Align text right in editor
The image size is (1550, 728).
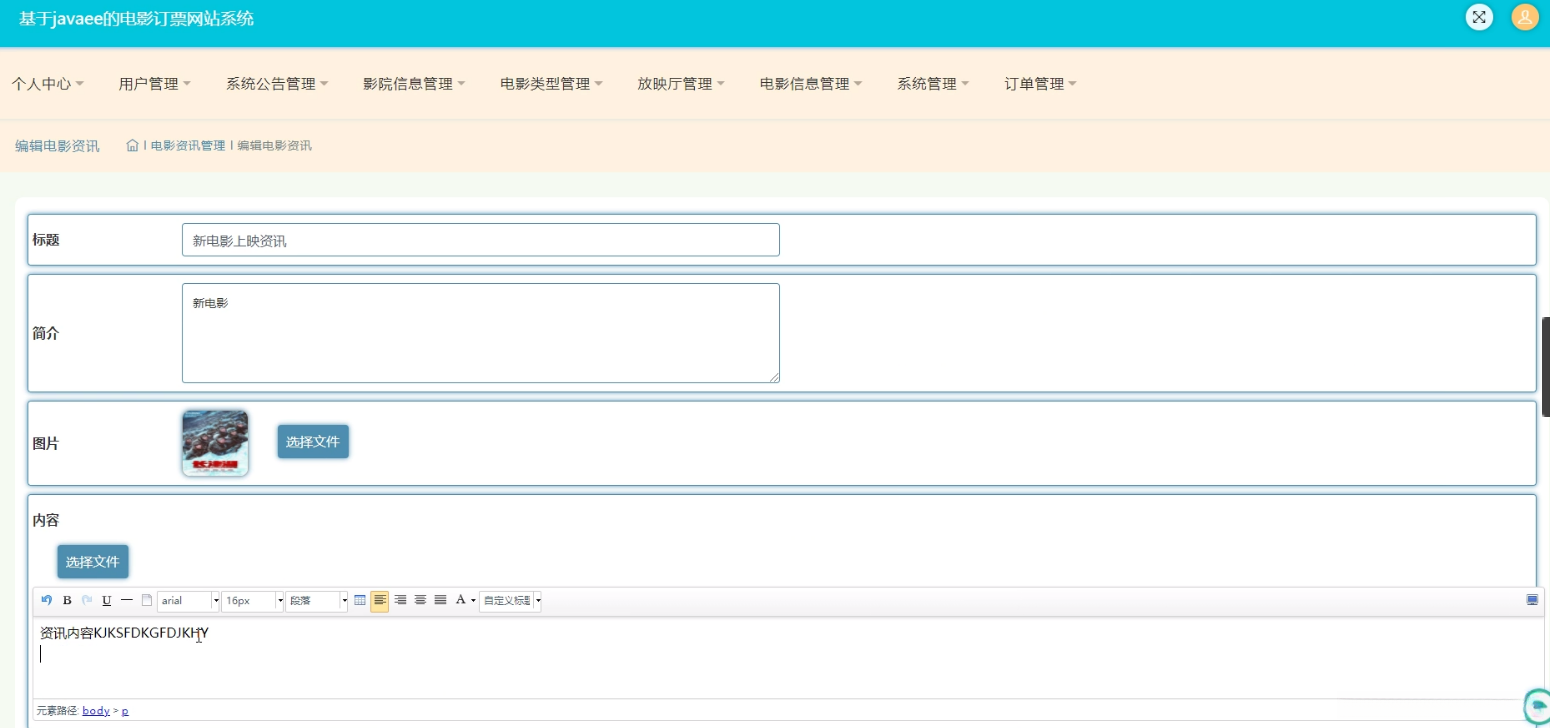point(400,600)
